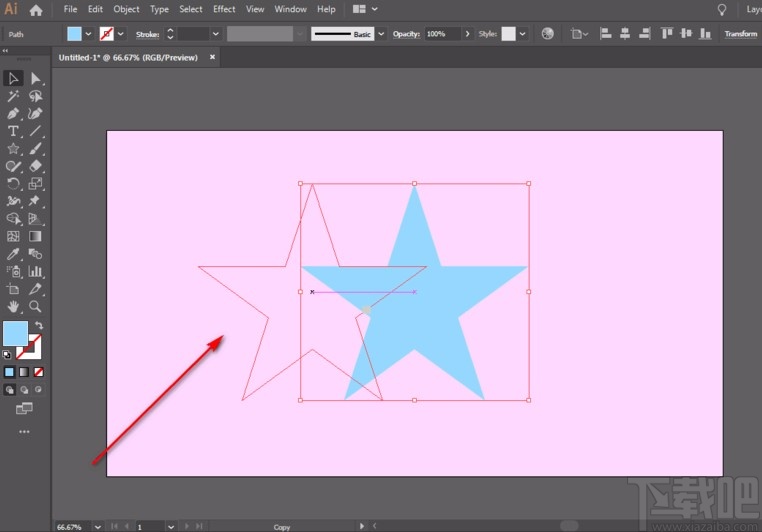
Task: Open the Object menu
Action: (x=126, y=9)
